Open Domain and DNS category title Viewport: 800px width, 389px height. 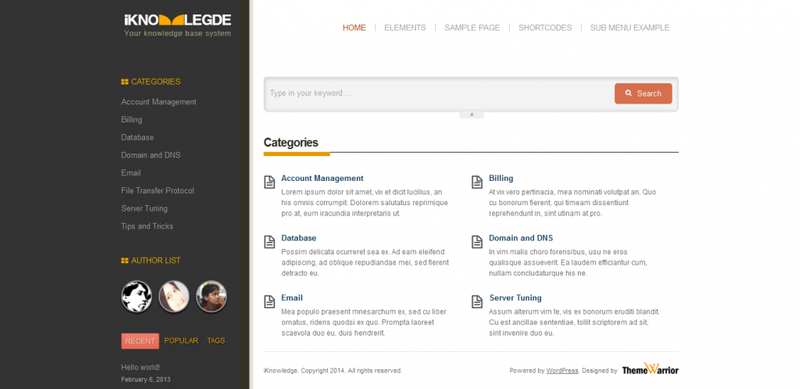pyautogui.click(x=521, y=238)
